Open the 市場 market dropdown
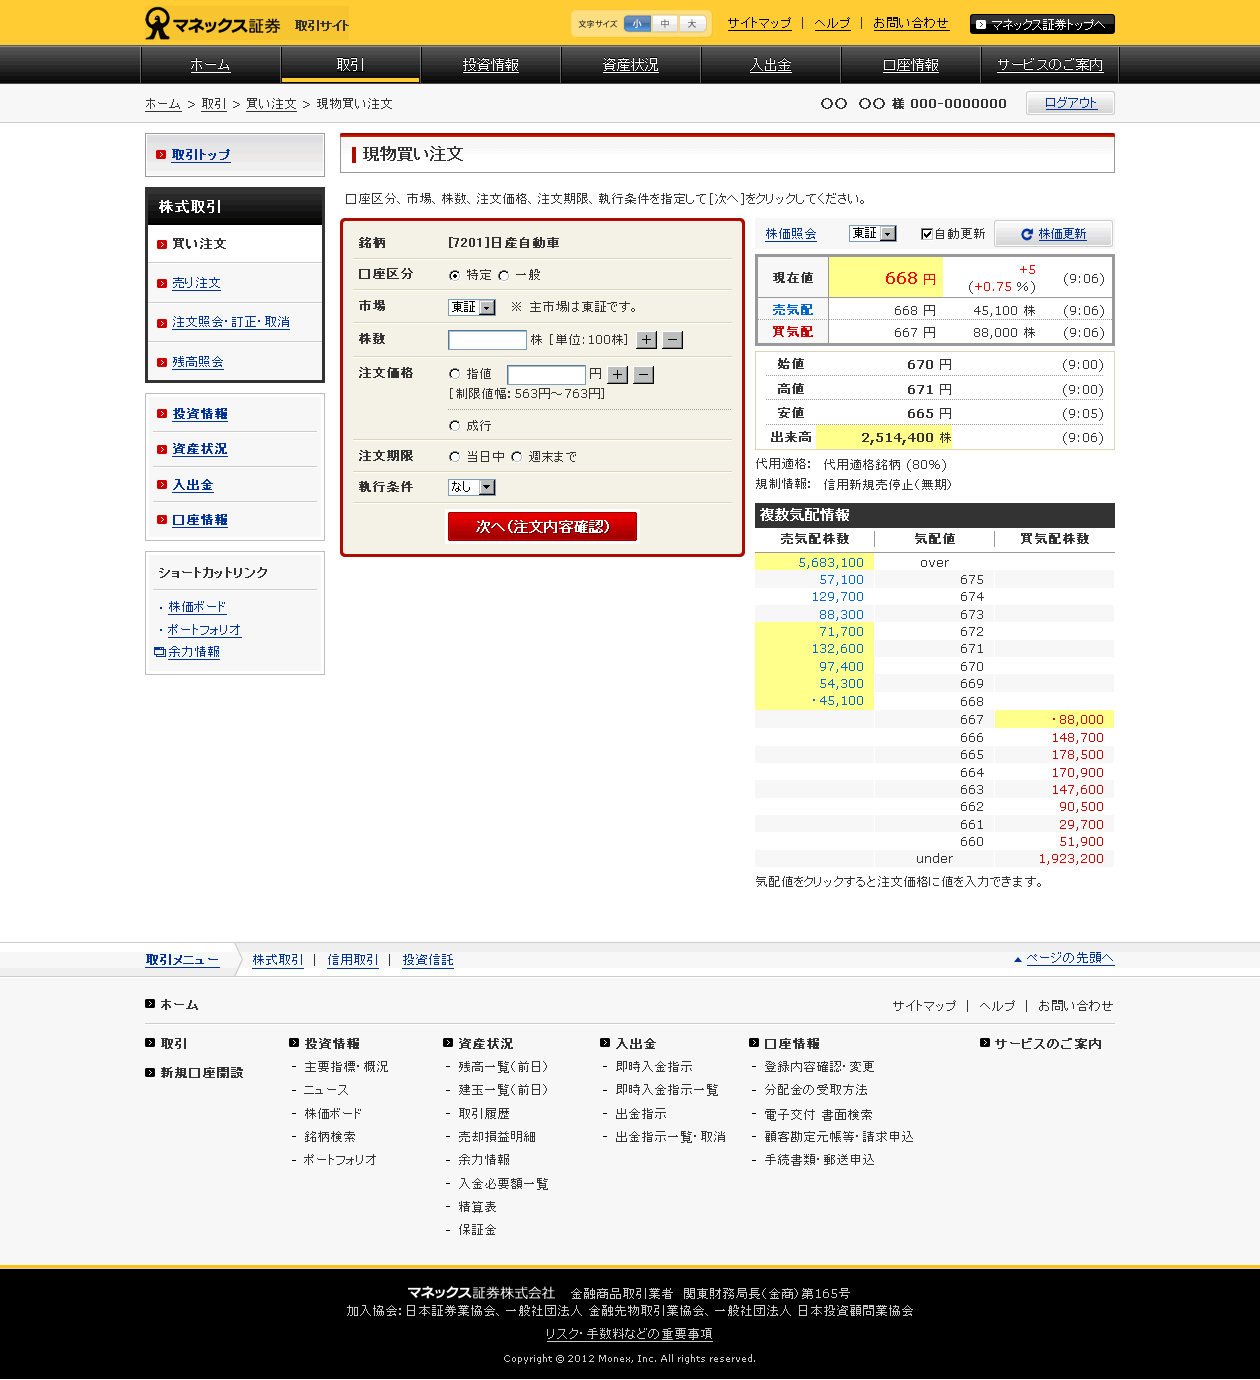This screenshot has width=1260, height=1380. (x=472, y=308)
